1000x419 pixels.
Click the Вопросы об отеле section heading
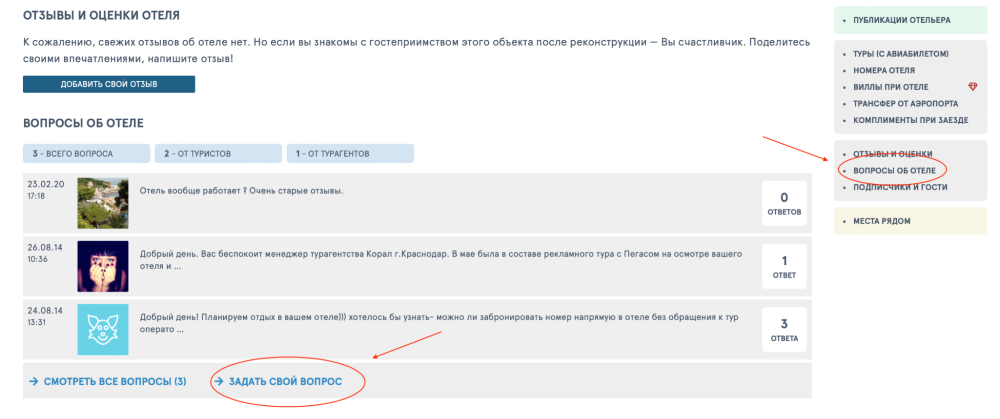pyautogui.click(x=84, y=123)
